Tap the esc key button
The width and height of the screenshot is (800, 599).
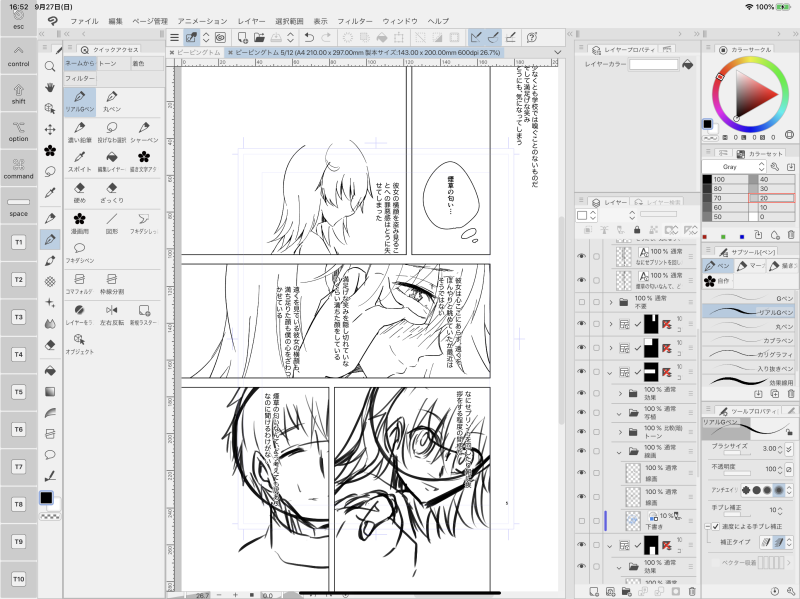click(18, 19)
